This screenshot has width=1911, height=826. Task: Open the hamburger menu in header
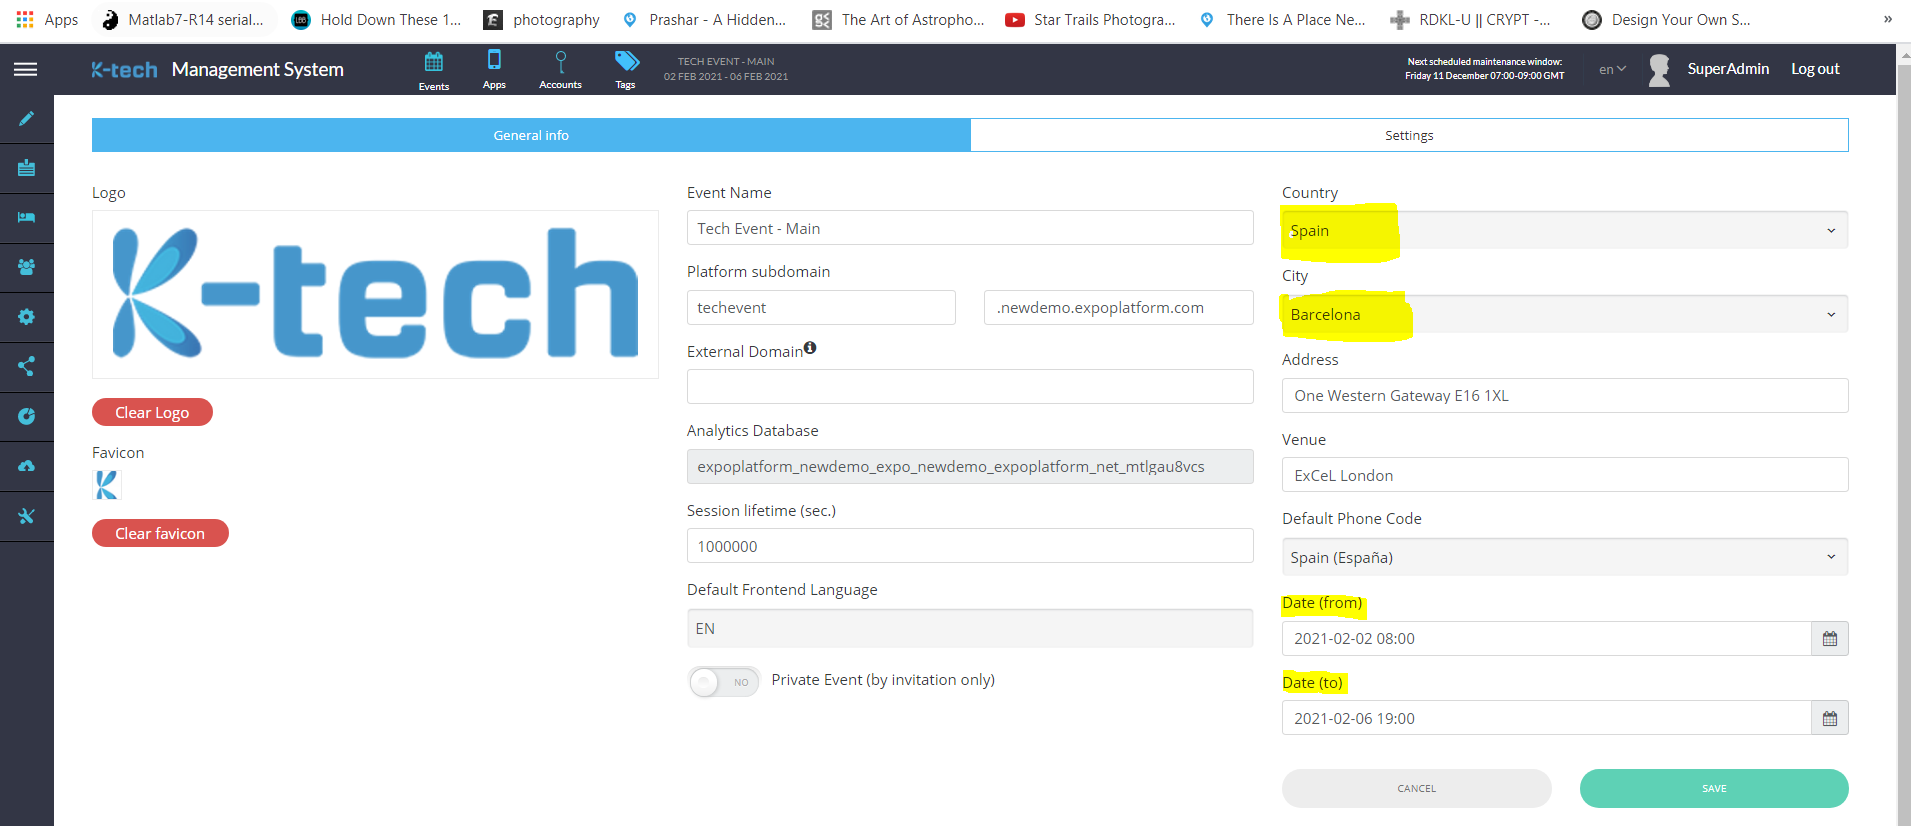pos(26,69)
